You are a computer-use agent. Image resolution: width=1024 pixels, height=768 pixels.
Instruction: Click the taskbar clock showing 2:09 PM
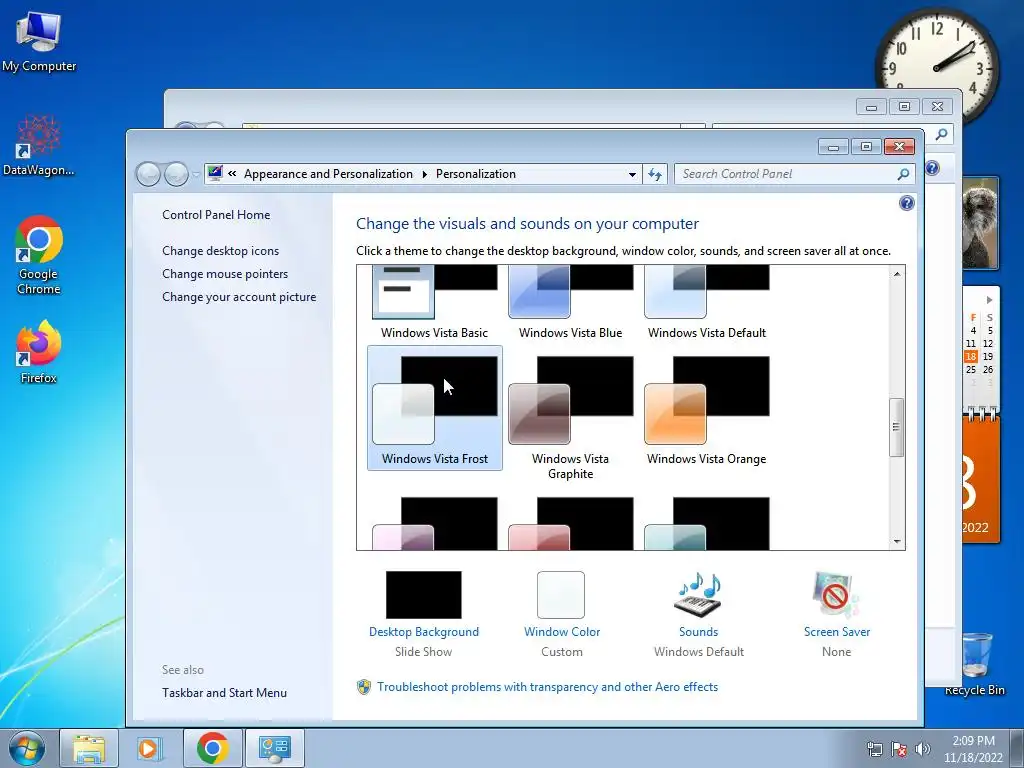pyautogui.click(x=973, y=749)
